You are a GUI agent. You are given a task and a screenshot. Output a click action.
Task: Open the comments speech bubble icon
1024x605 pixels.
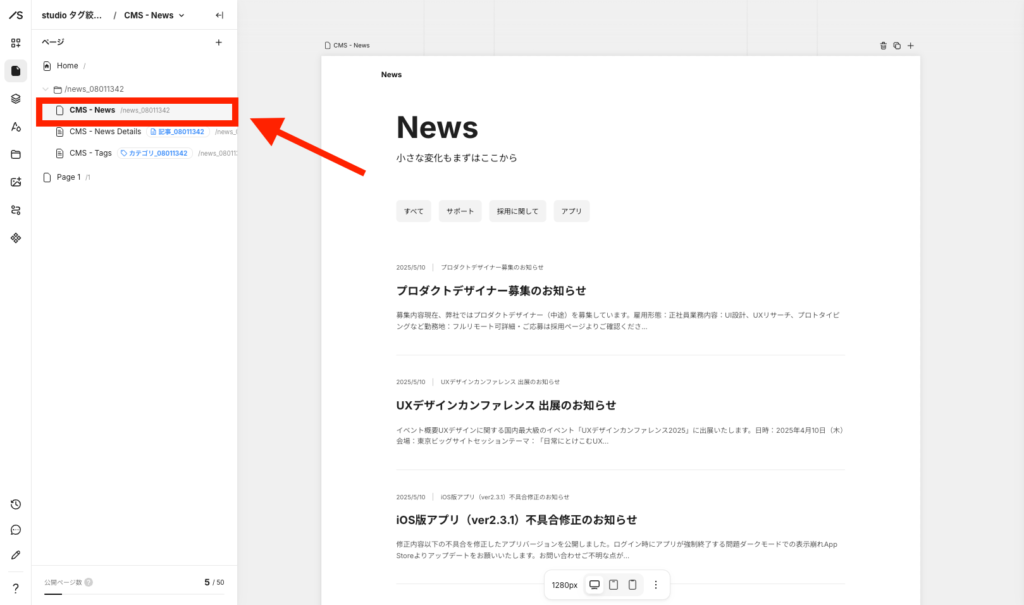point(15,529)
